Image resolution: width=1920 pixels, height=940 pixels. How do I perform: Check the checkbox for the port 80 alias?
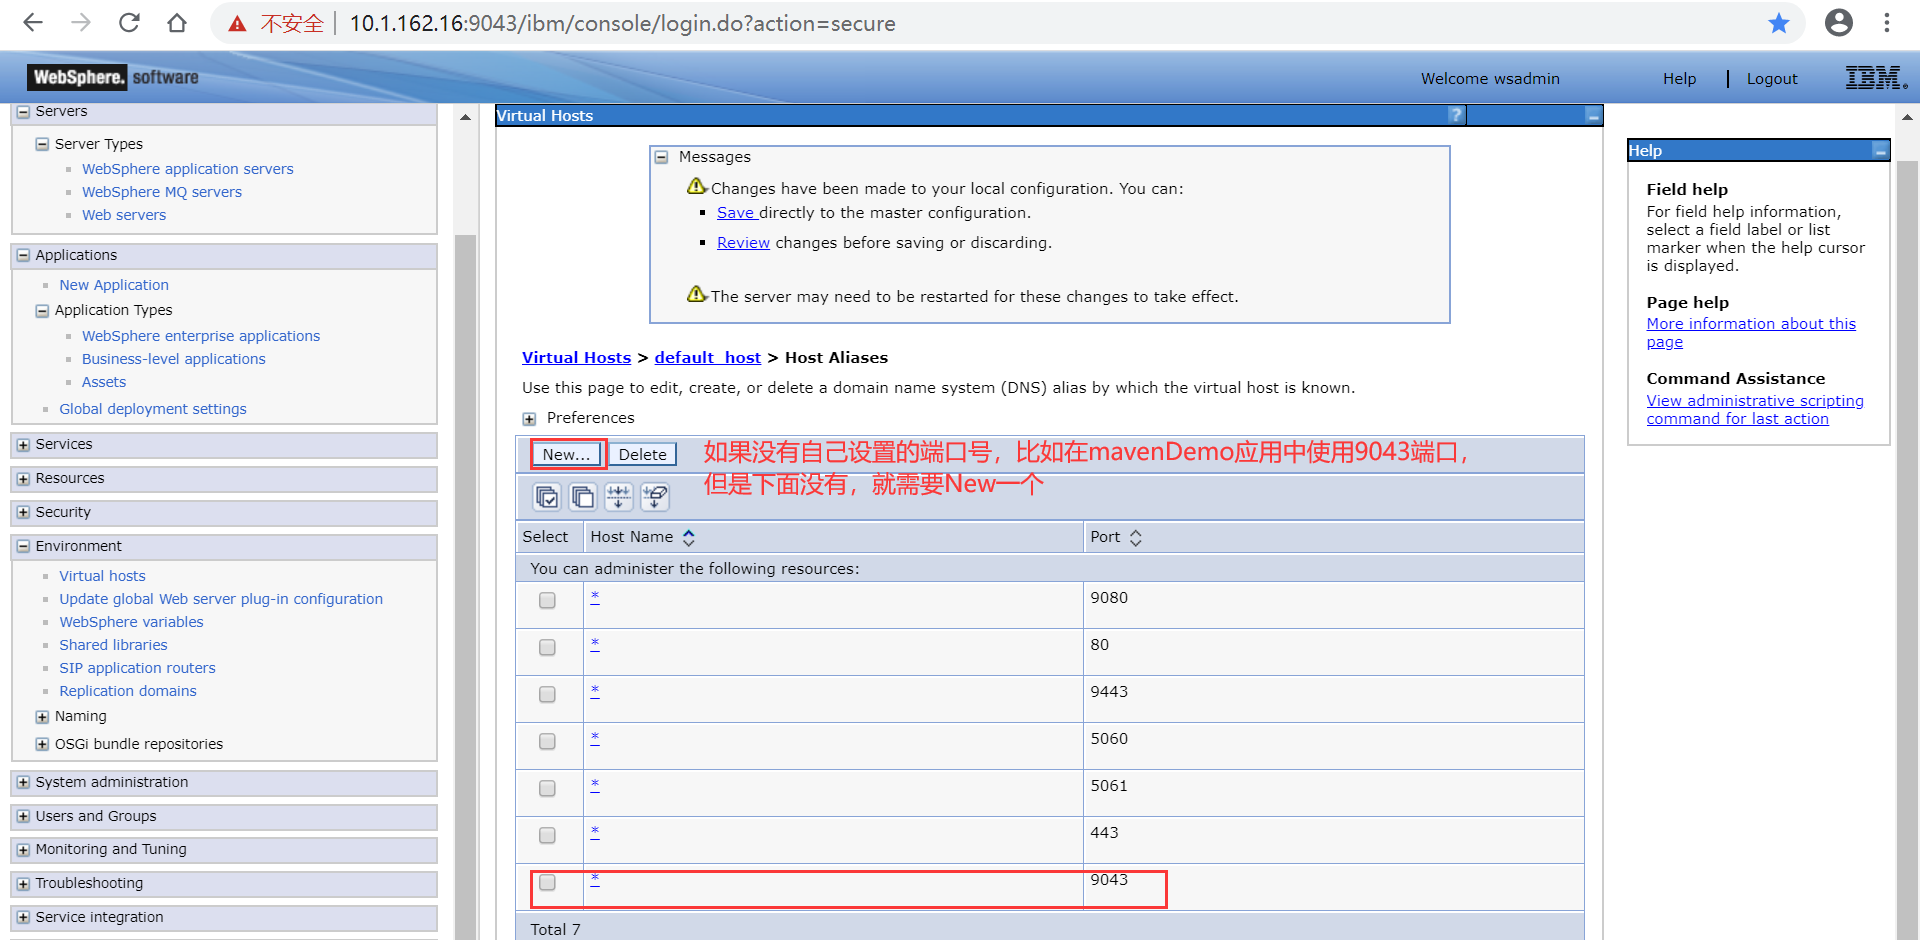tap(547, 647)
